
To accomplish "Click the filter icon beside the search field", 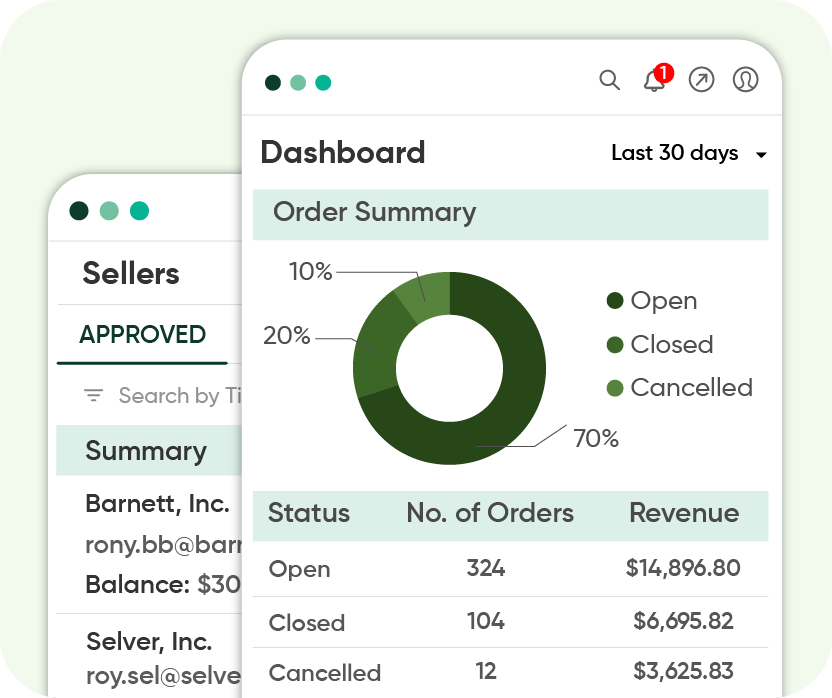I will point(93,395).
